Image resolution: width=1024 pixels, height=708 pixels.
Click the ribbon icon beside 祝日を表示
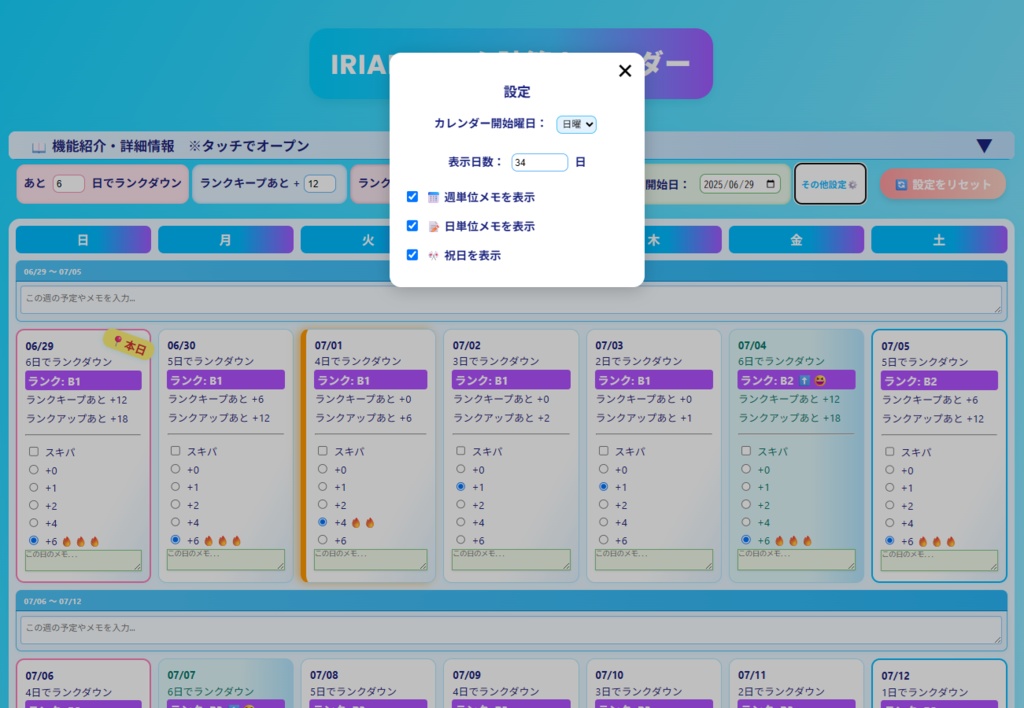click(x=432, y=255)
